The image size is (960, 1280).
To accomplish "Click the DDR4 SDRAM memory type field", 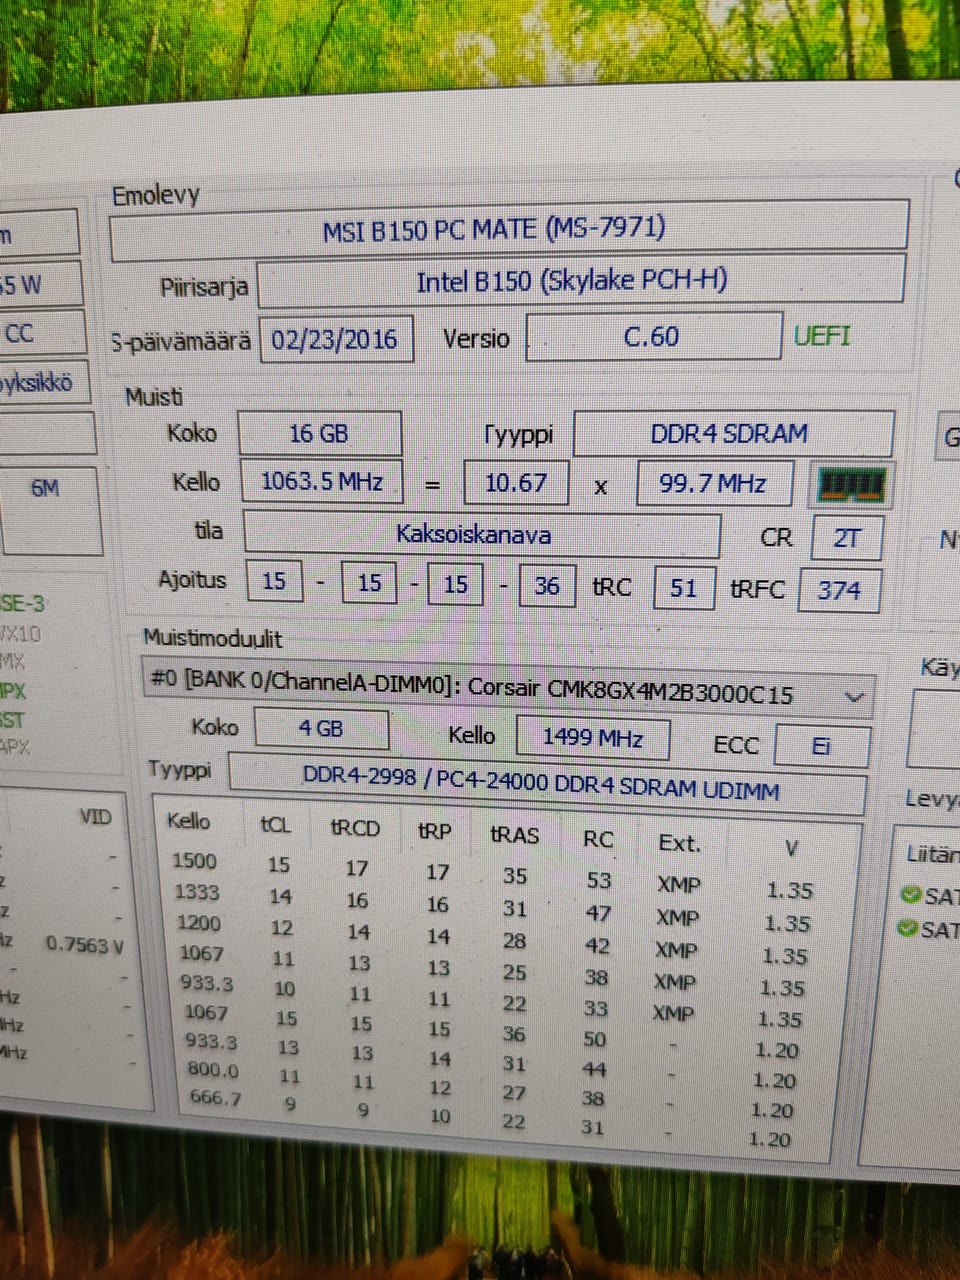I will 732,434.
